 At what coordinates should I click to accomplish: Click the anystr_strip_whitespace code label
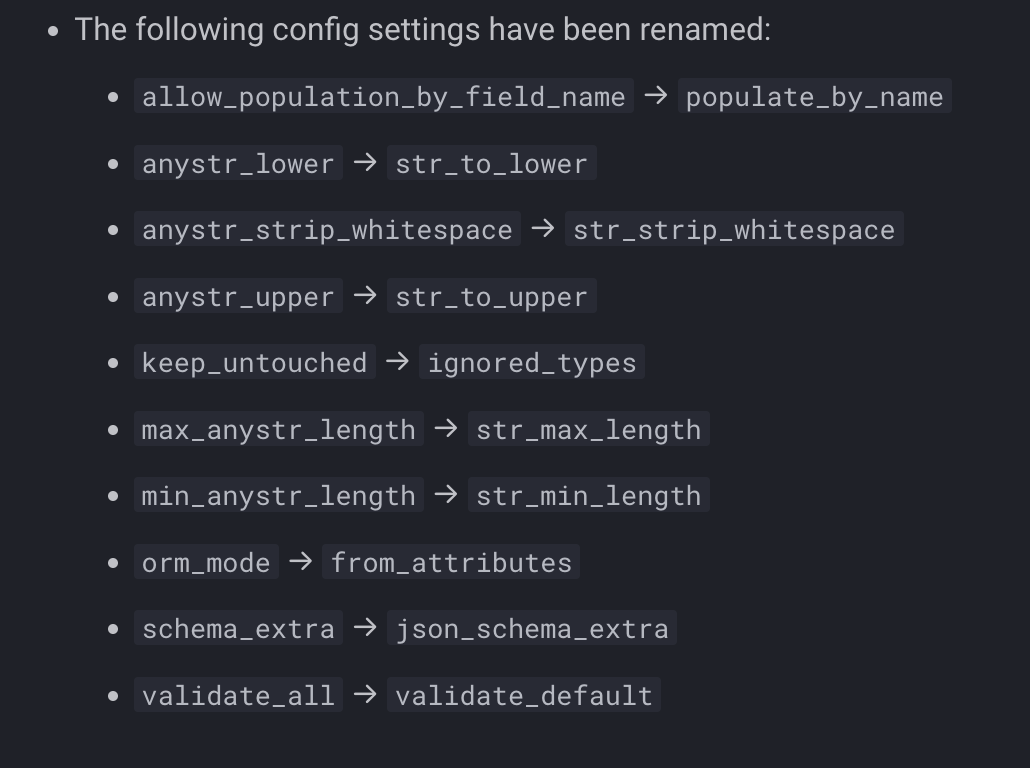327,230
